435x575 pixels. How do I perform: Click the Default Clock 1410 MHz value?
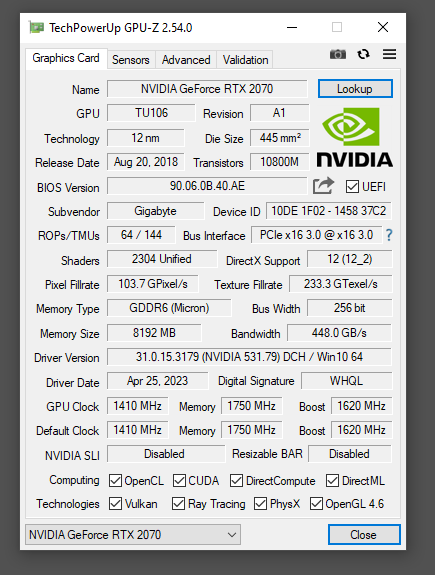coord(138,430)
